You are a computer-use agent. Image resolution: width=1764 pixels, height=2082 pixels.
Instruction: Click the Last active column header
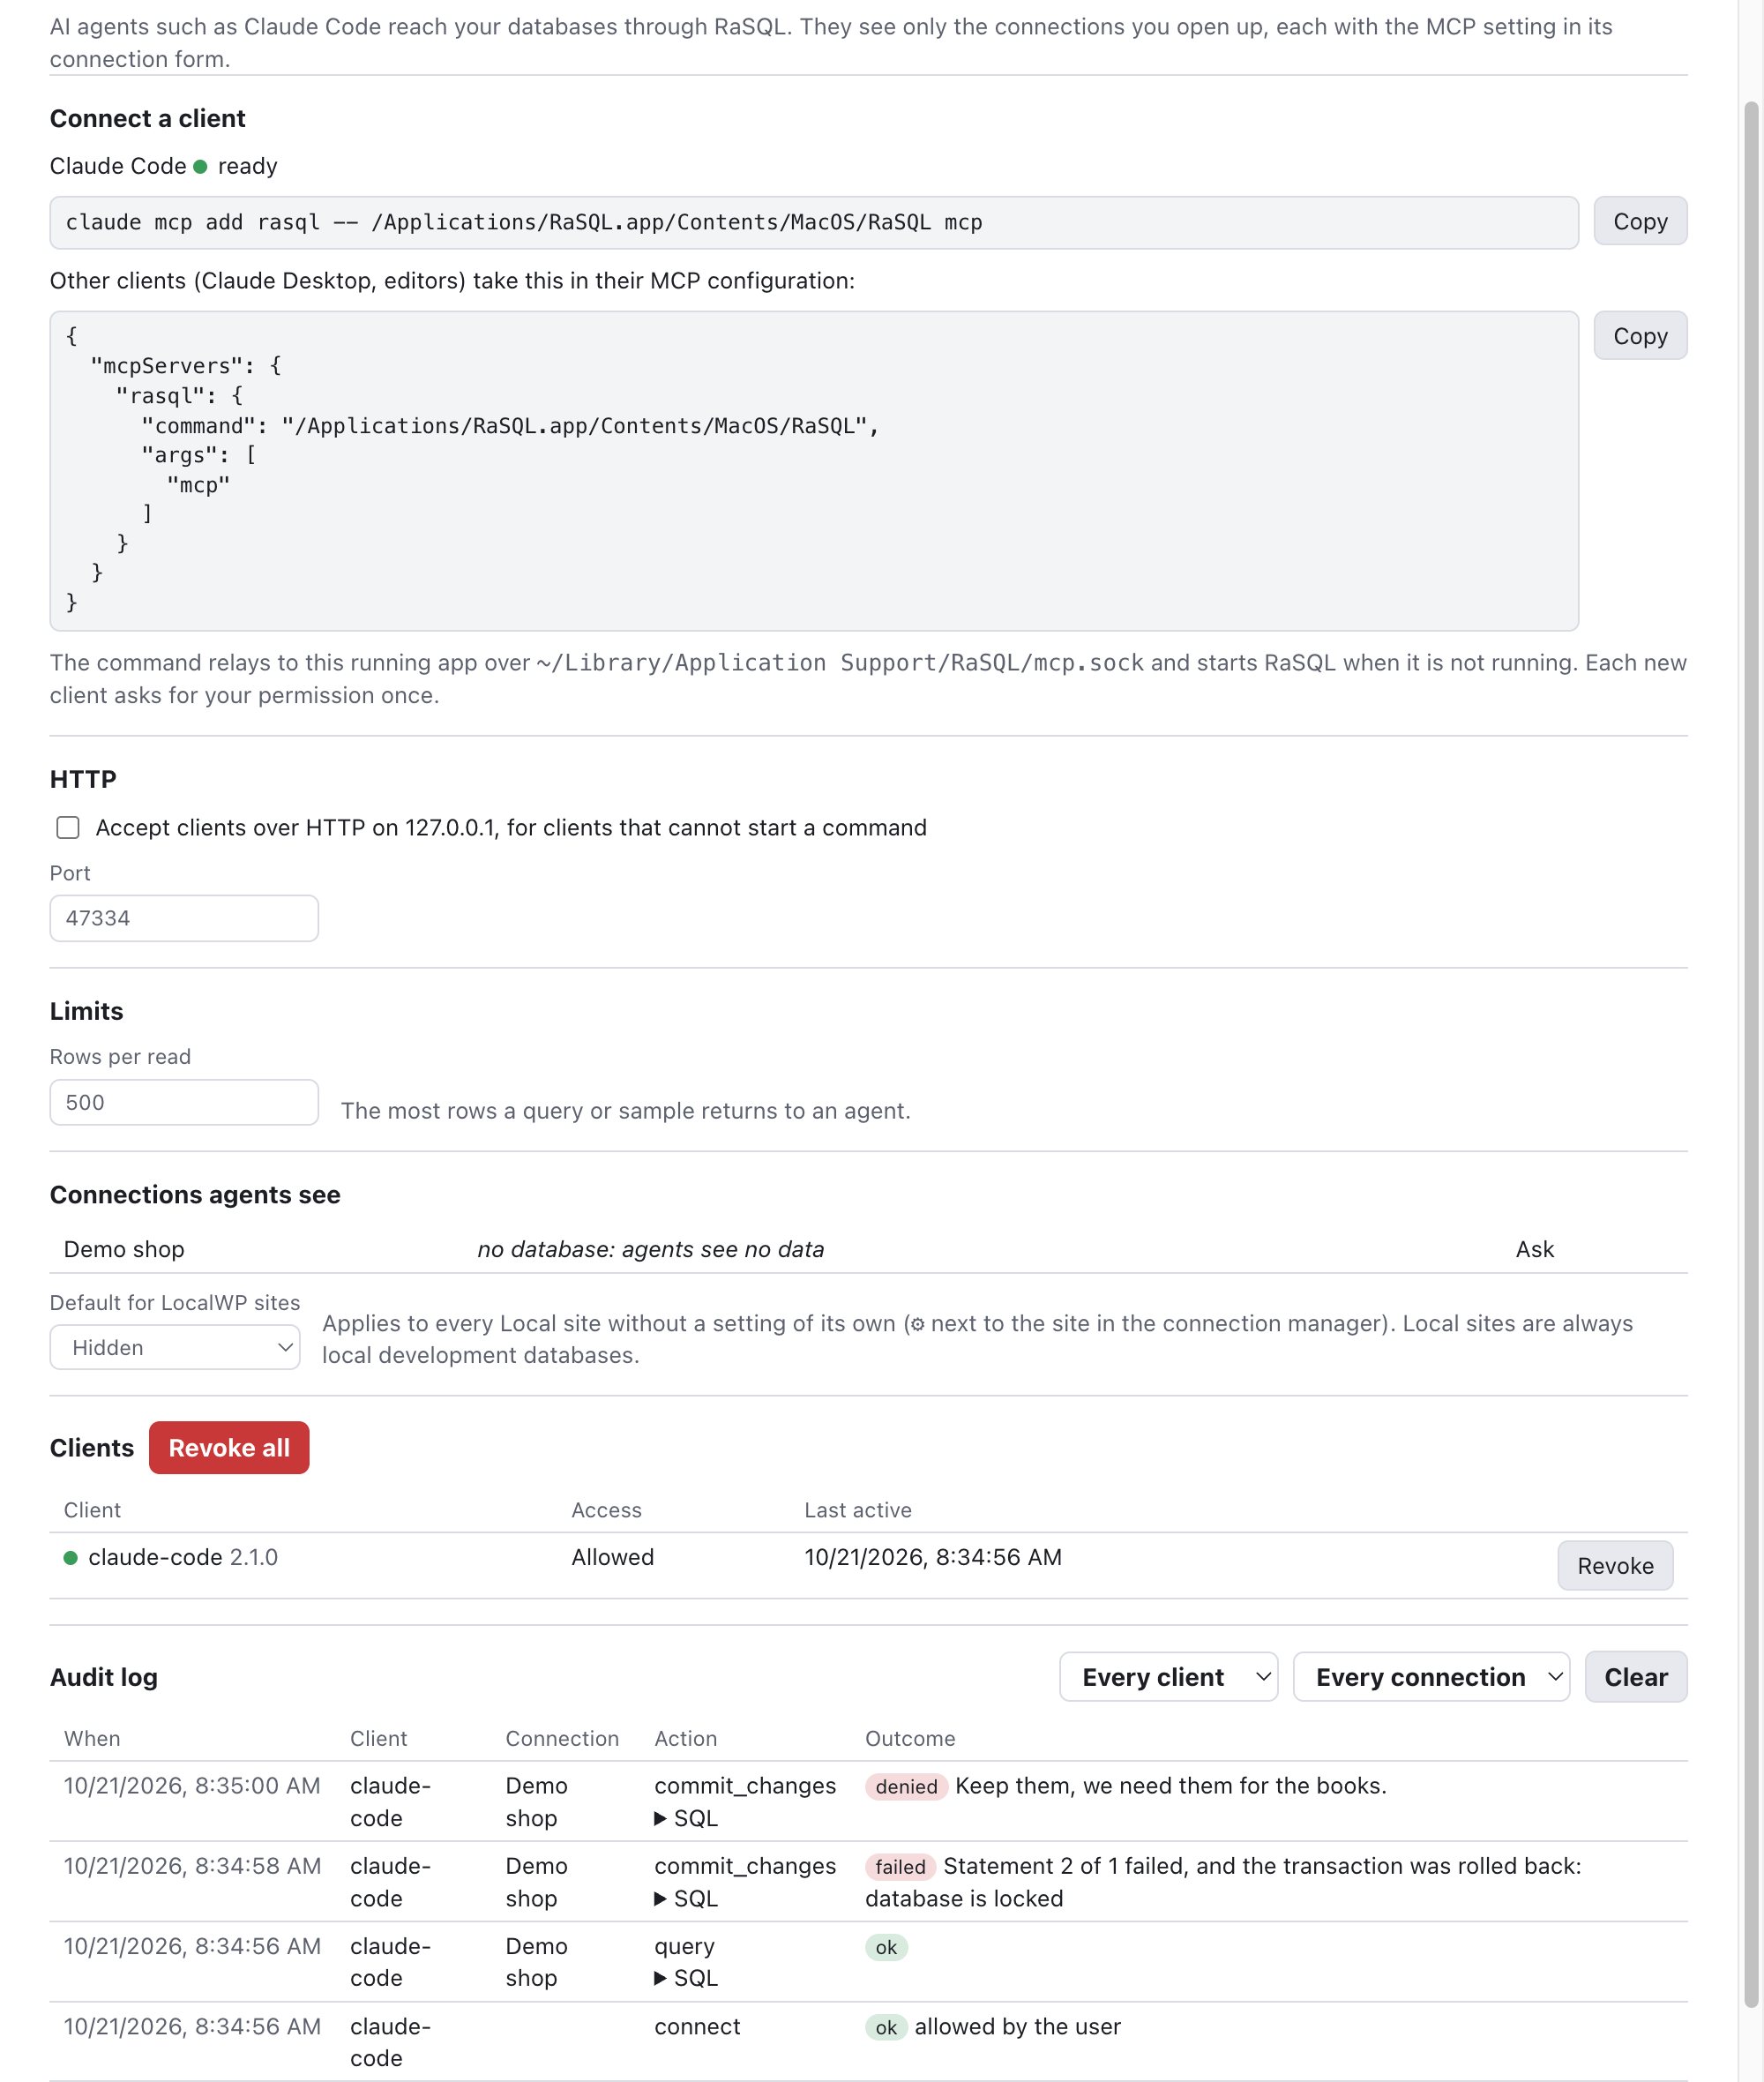point(857,1510)
